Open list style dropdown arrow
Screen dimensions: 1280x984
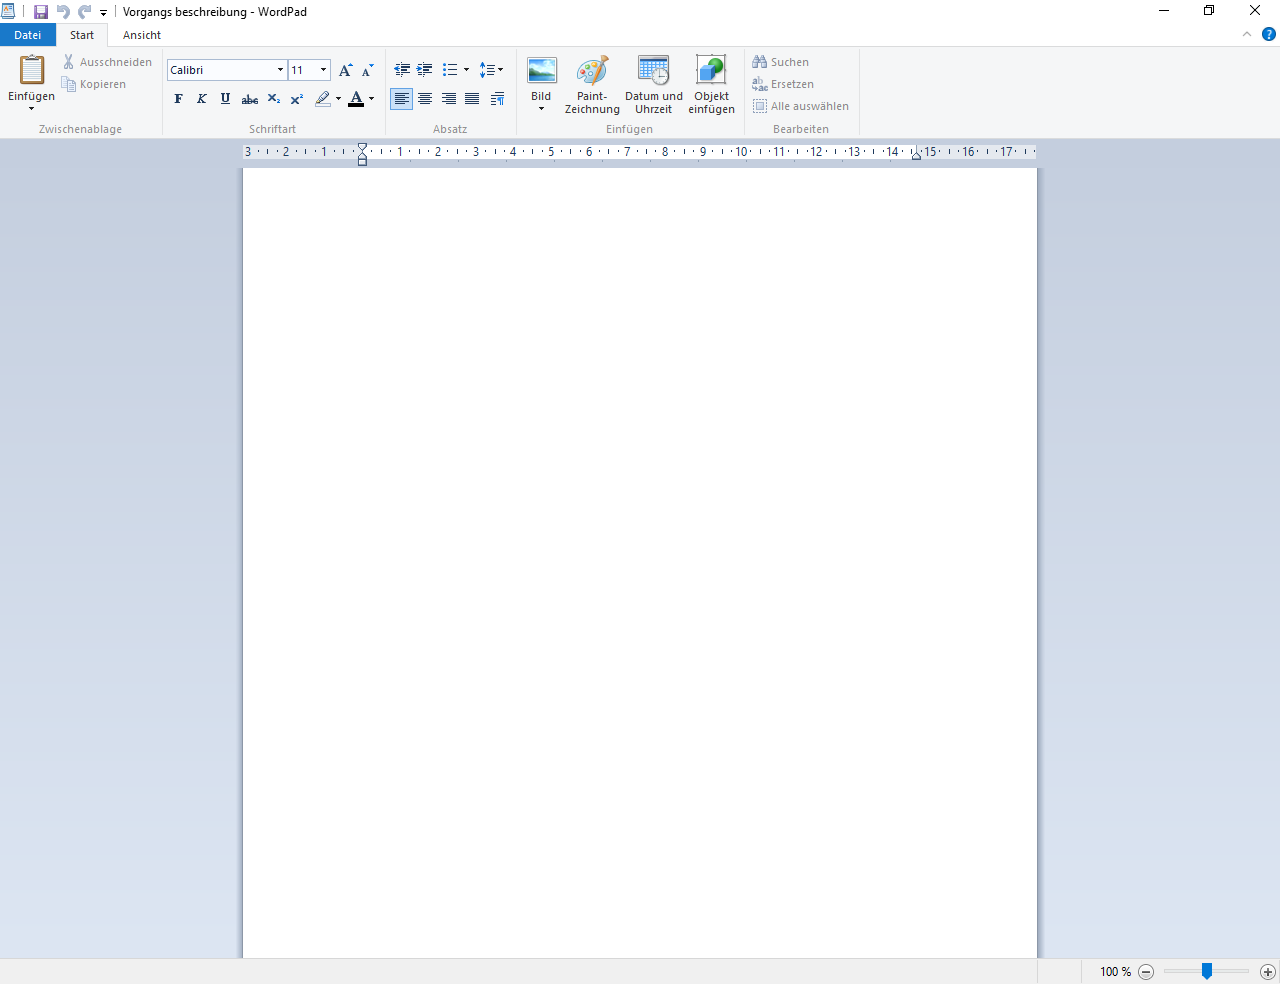[x=466, y=70]
